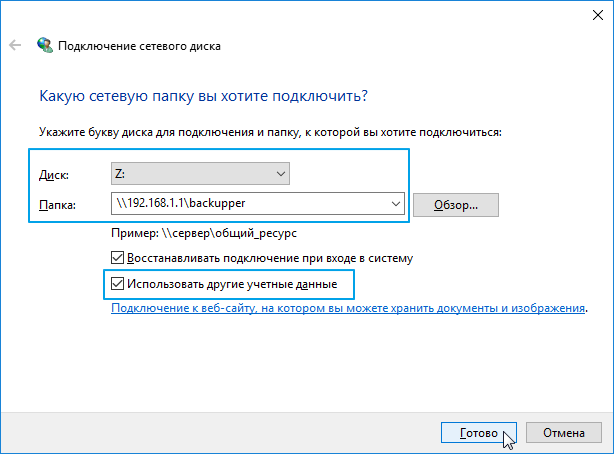Click the heading Какую сетевую папку вы хотите подключить
The image size is (614, 454).
point(204,96)
